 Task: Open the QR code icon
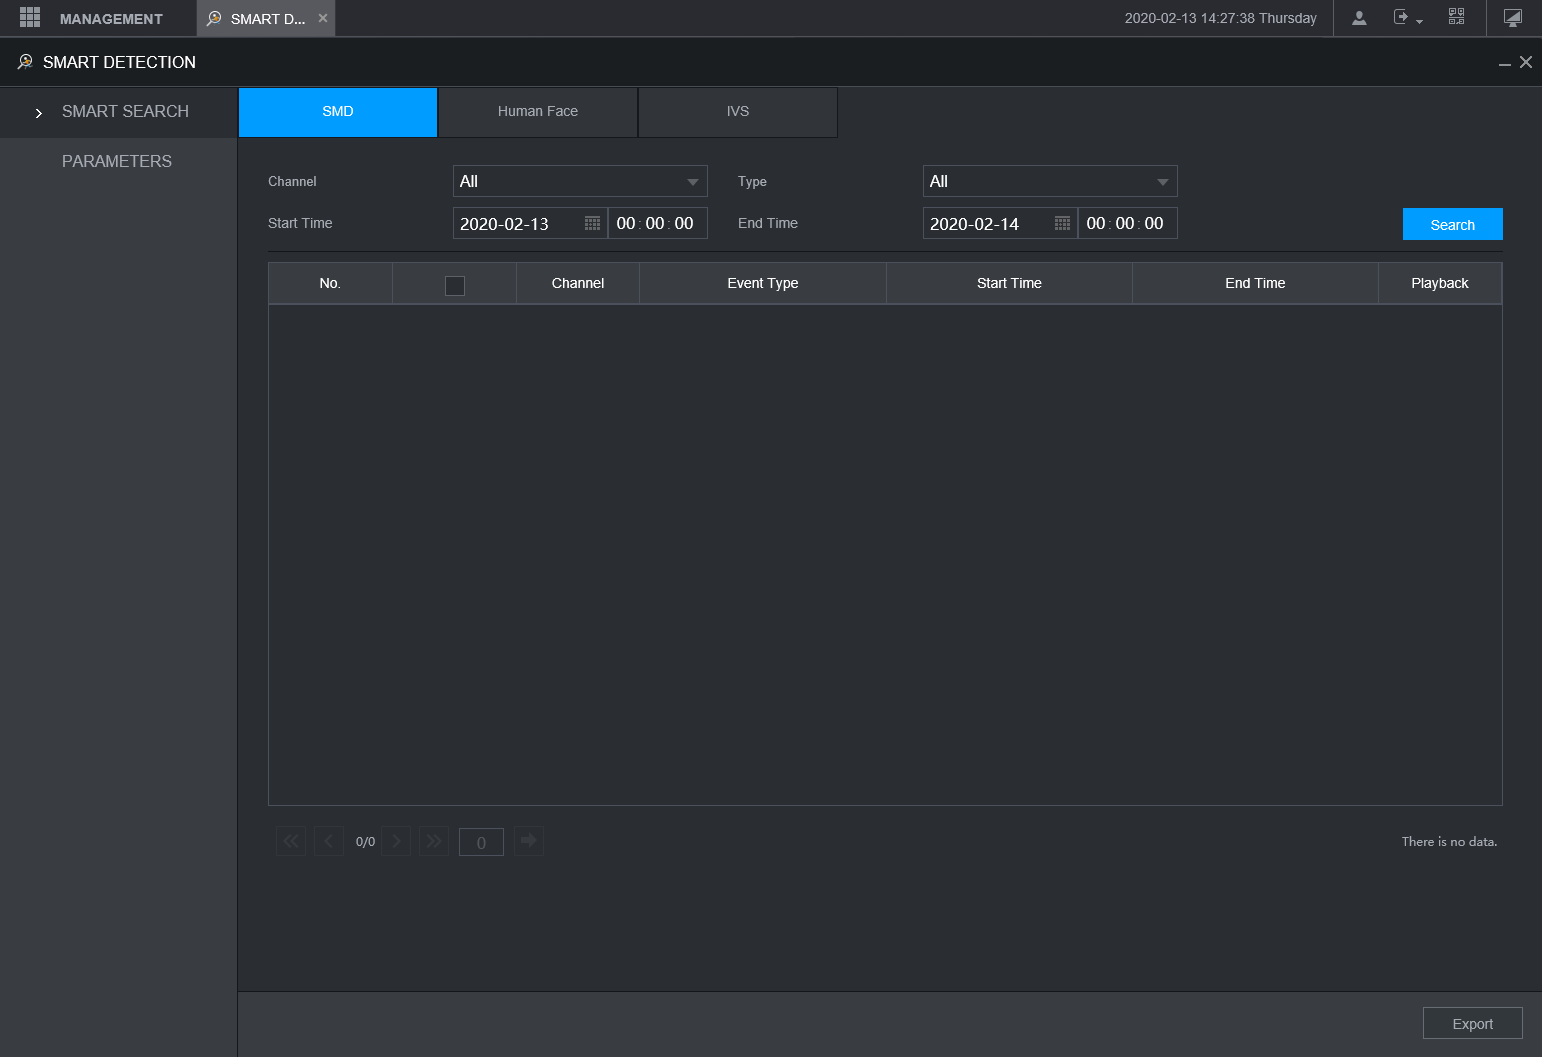pos(1456,17)
